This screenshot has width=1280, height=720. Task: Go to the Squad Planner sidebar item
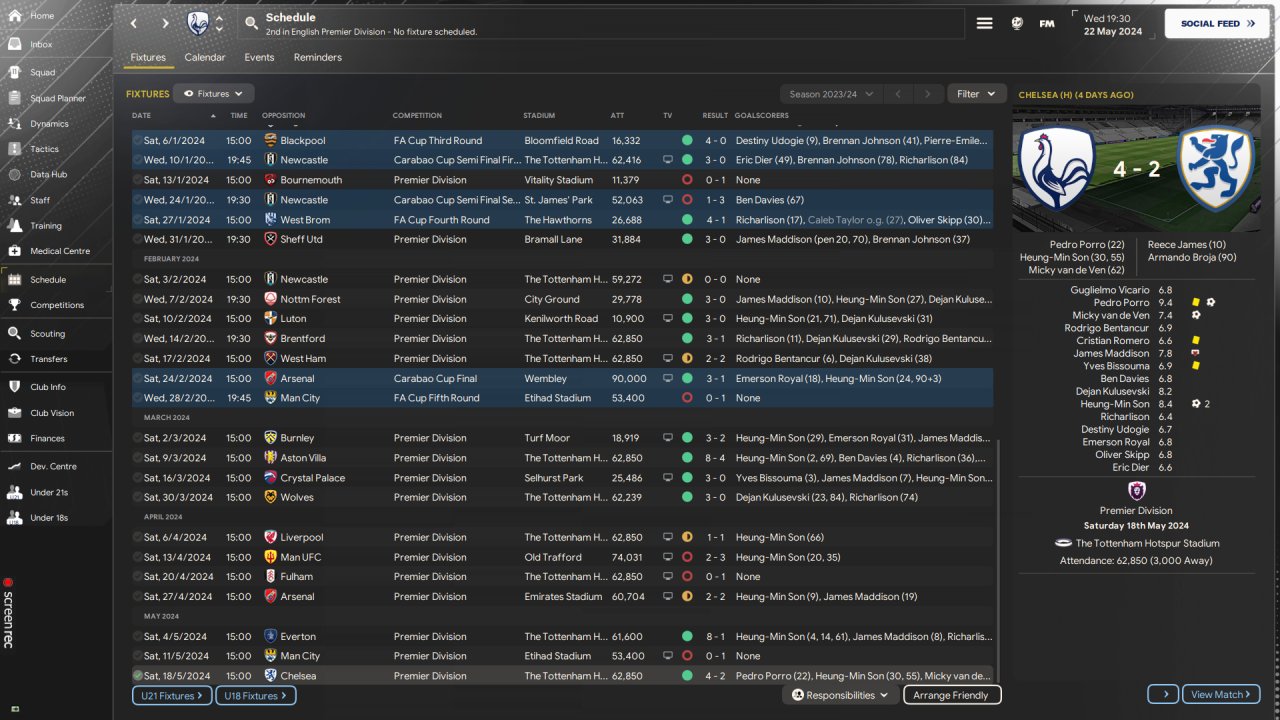[56, 98]
